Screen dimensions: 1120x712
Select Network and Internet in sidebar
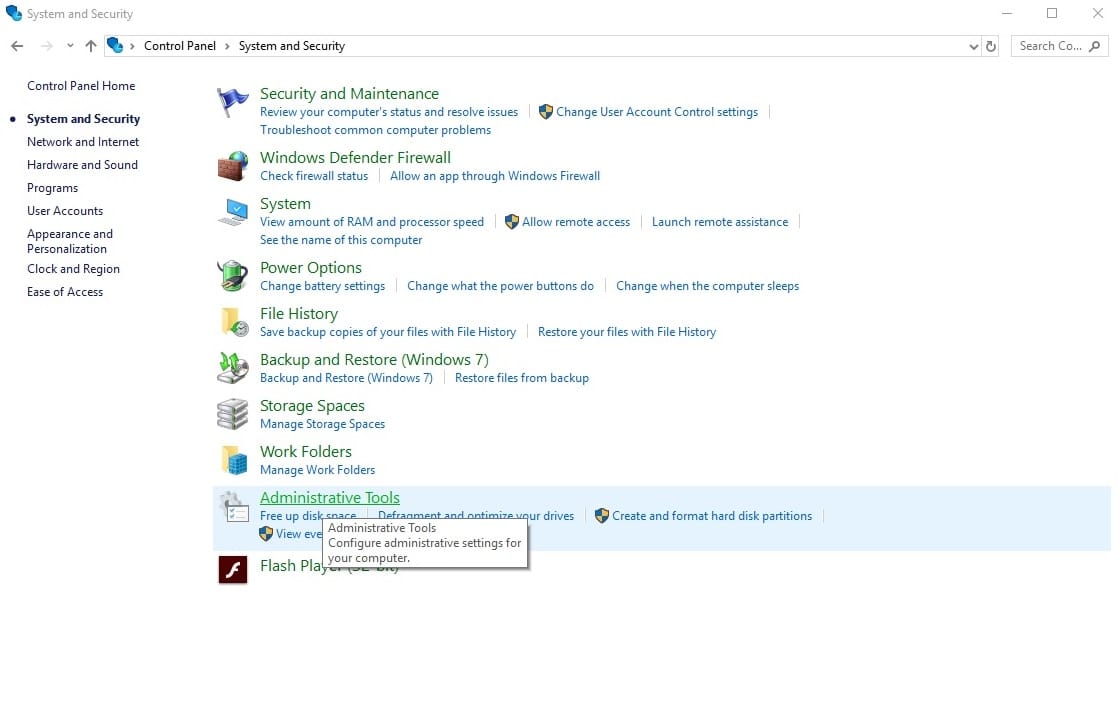click(83, 142)
